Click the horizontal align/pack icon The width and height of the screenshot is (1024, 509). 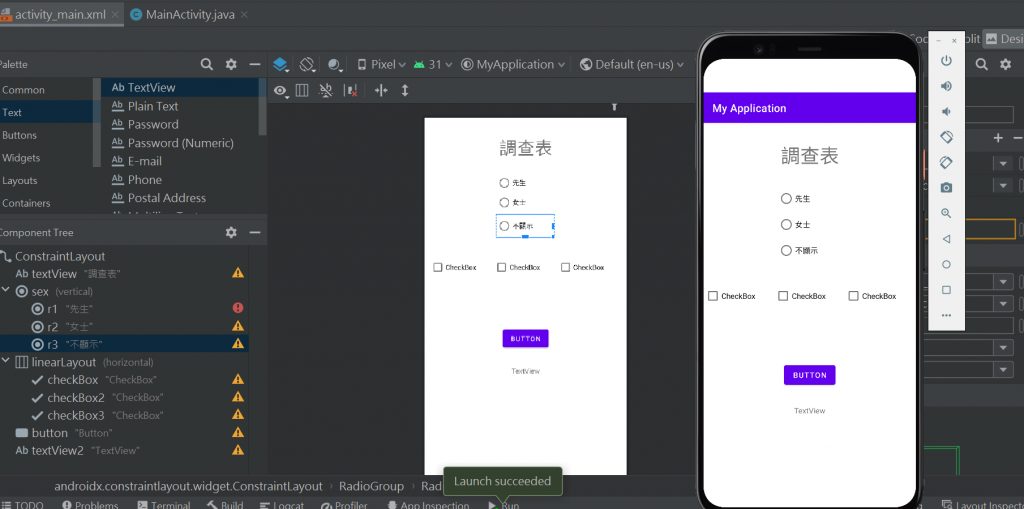(x=381, y=91)
